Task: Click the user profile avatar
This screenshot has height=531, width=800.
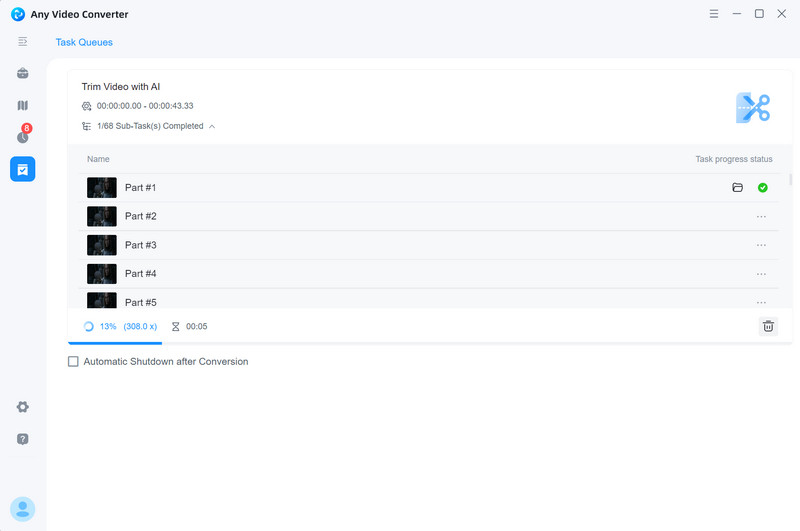Action: [22, 509]
